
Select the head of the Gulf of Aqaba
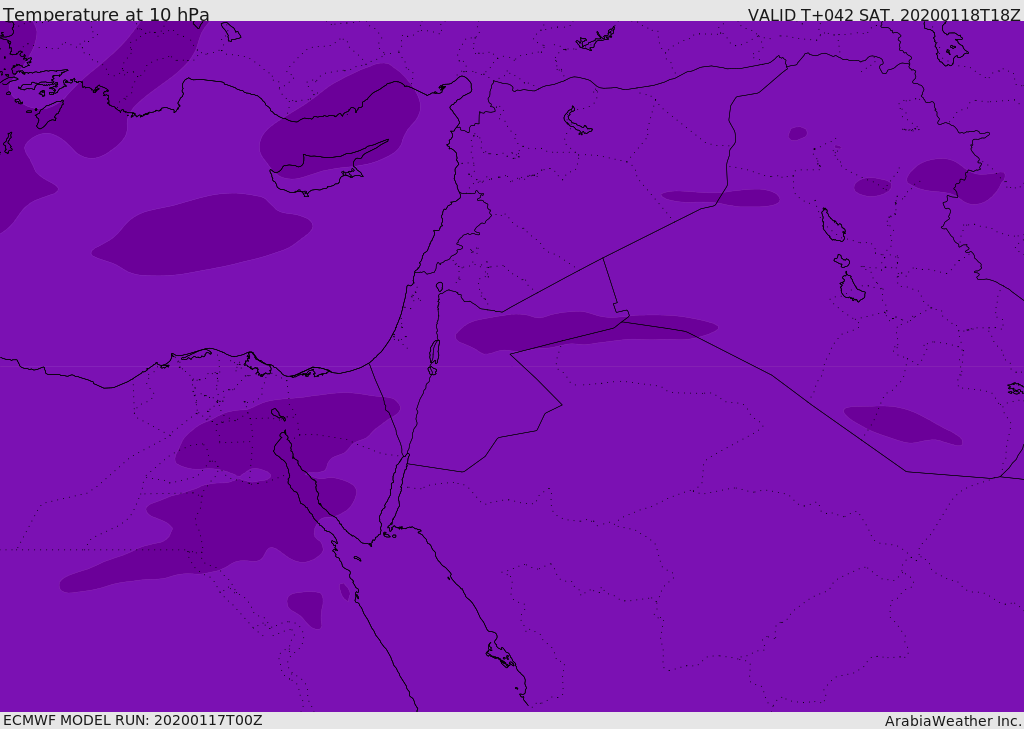407,458
